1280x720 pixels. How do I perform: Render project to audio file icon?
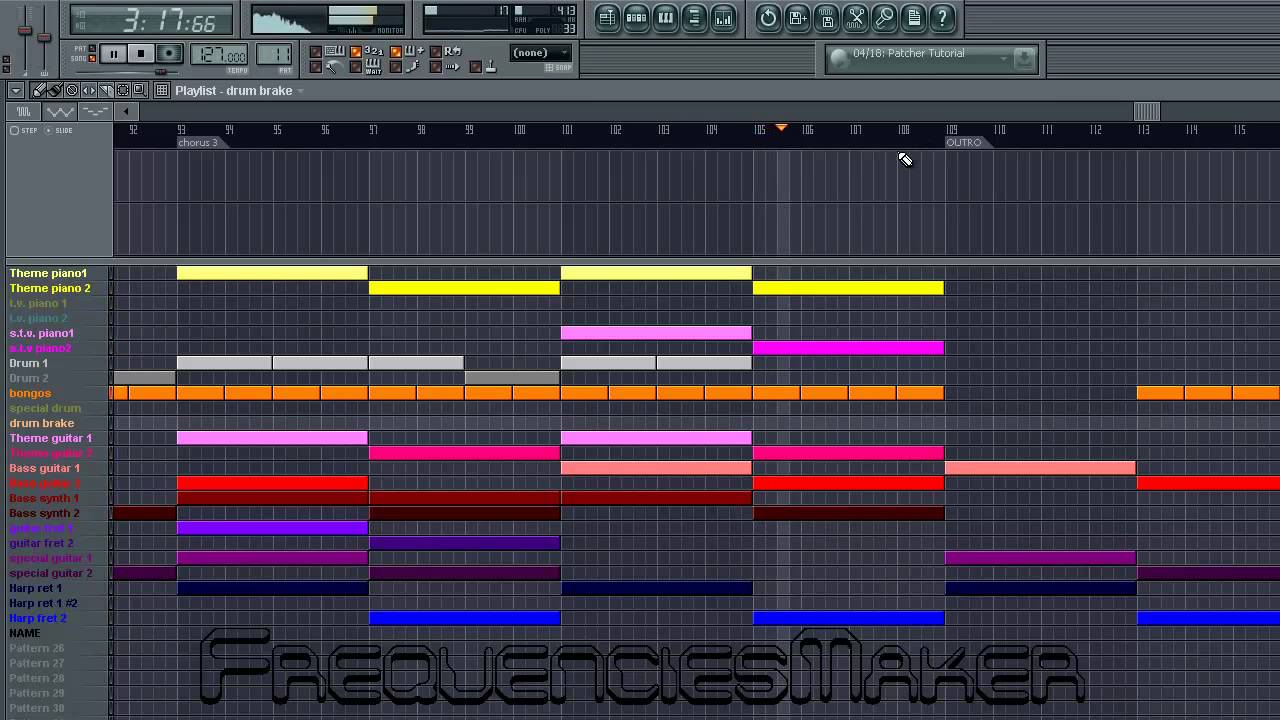point(826,17)
